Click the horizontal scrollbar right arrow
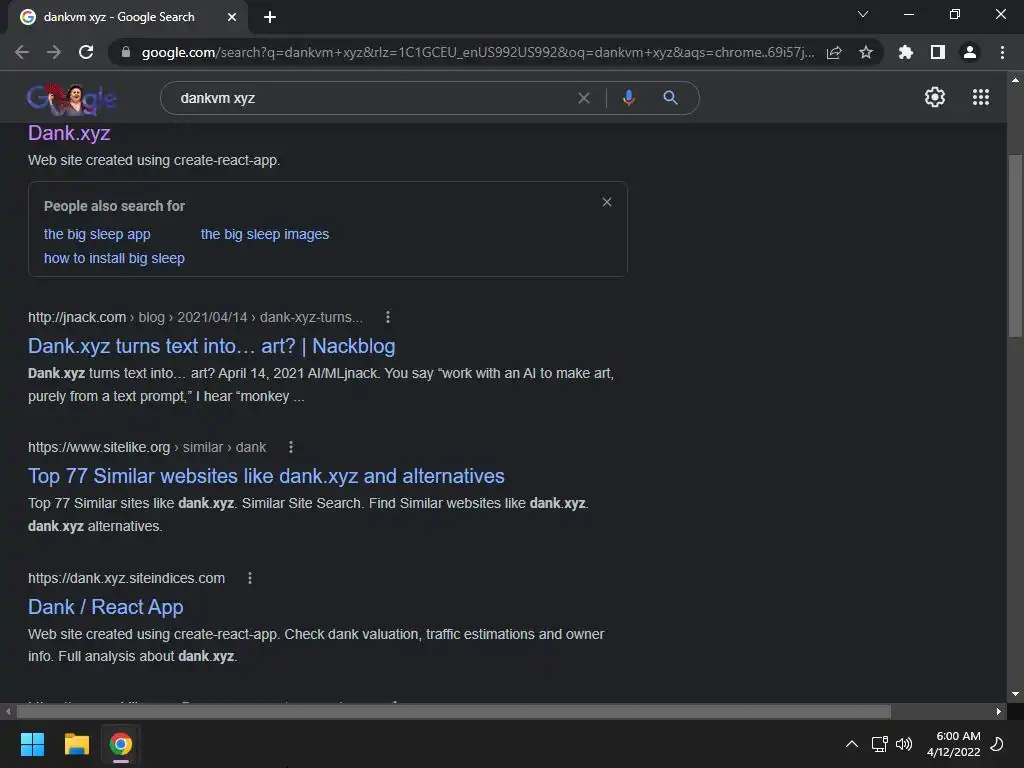Image resolution: width=1024 pixels, height=768 pixels. coord(999,711)
